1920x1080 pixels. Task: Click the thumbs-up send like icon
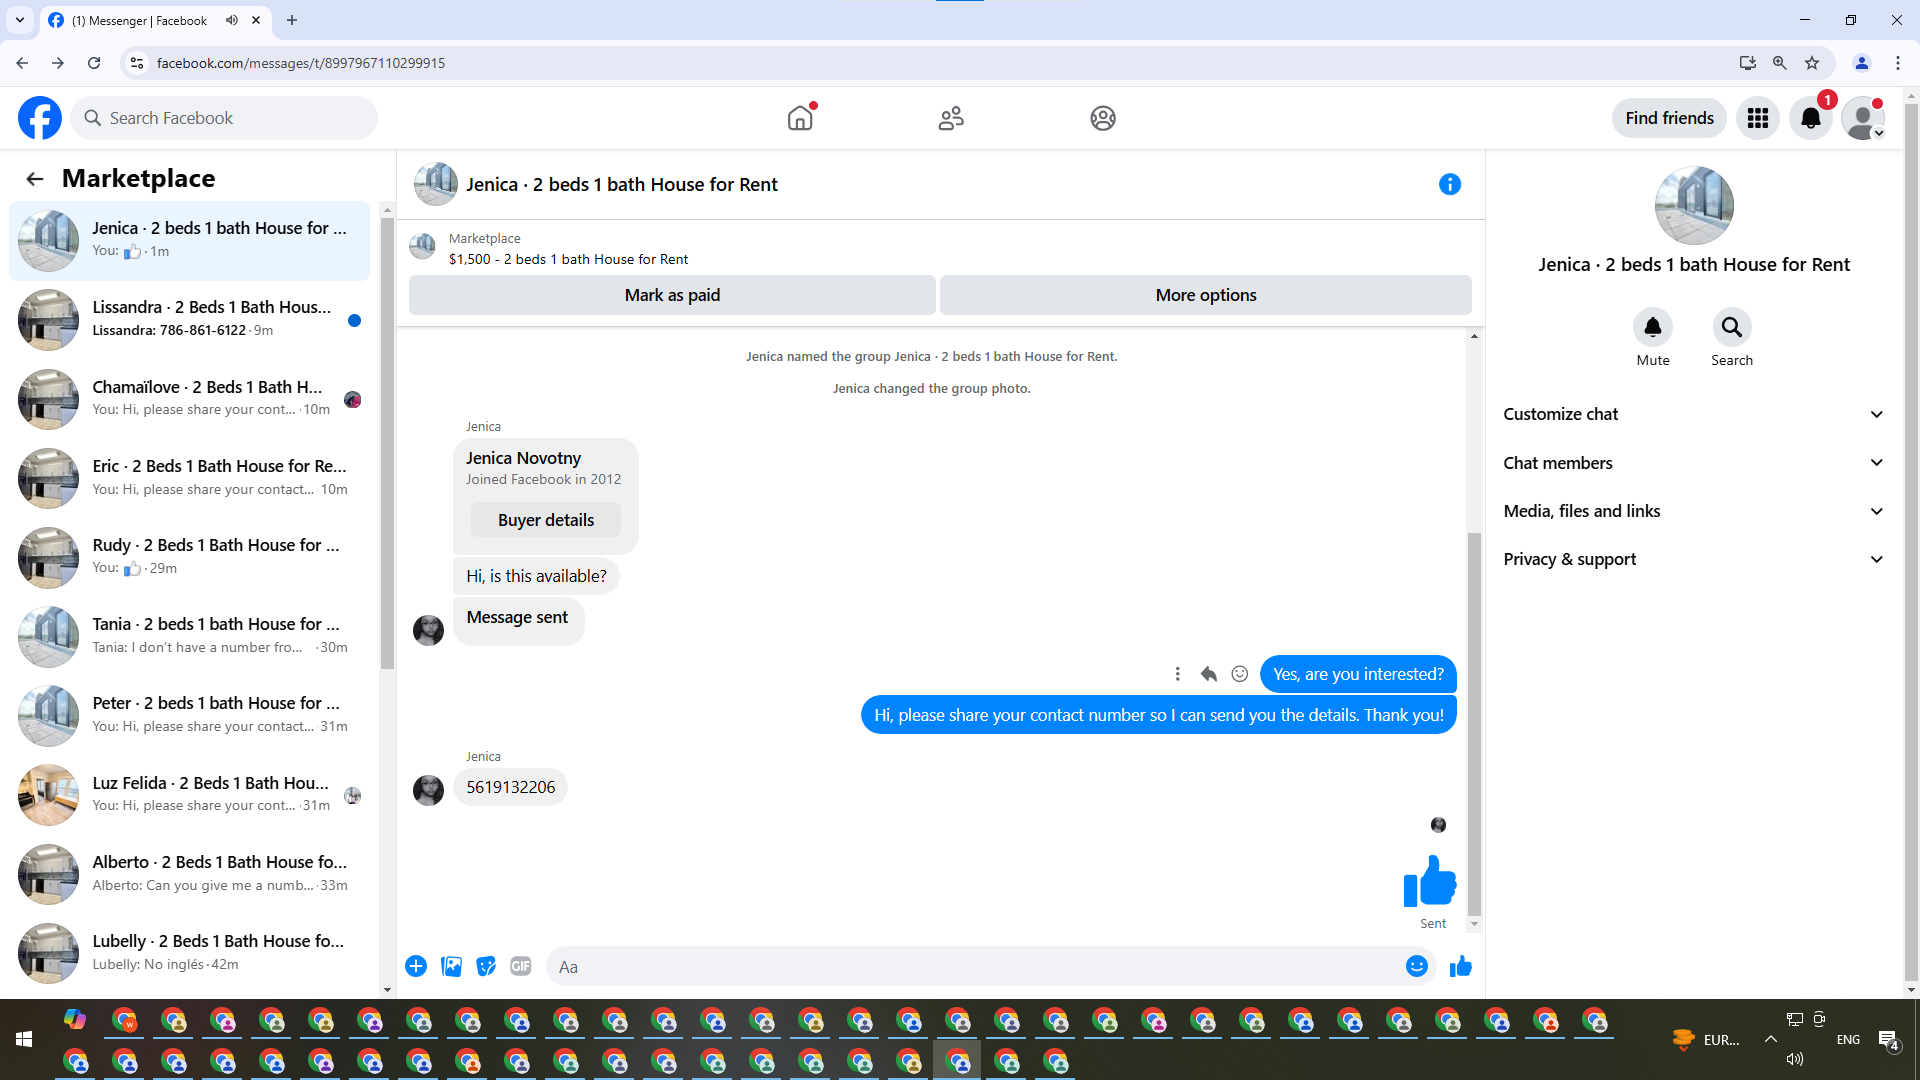(x=1460, y=966)
